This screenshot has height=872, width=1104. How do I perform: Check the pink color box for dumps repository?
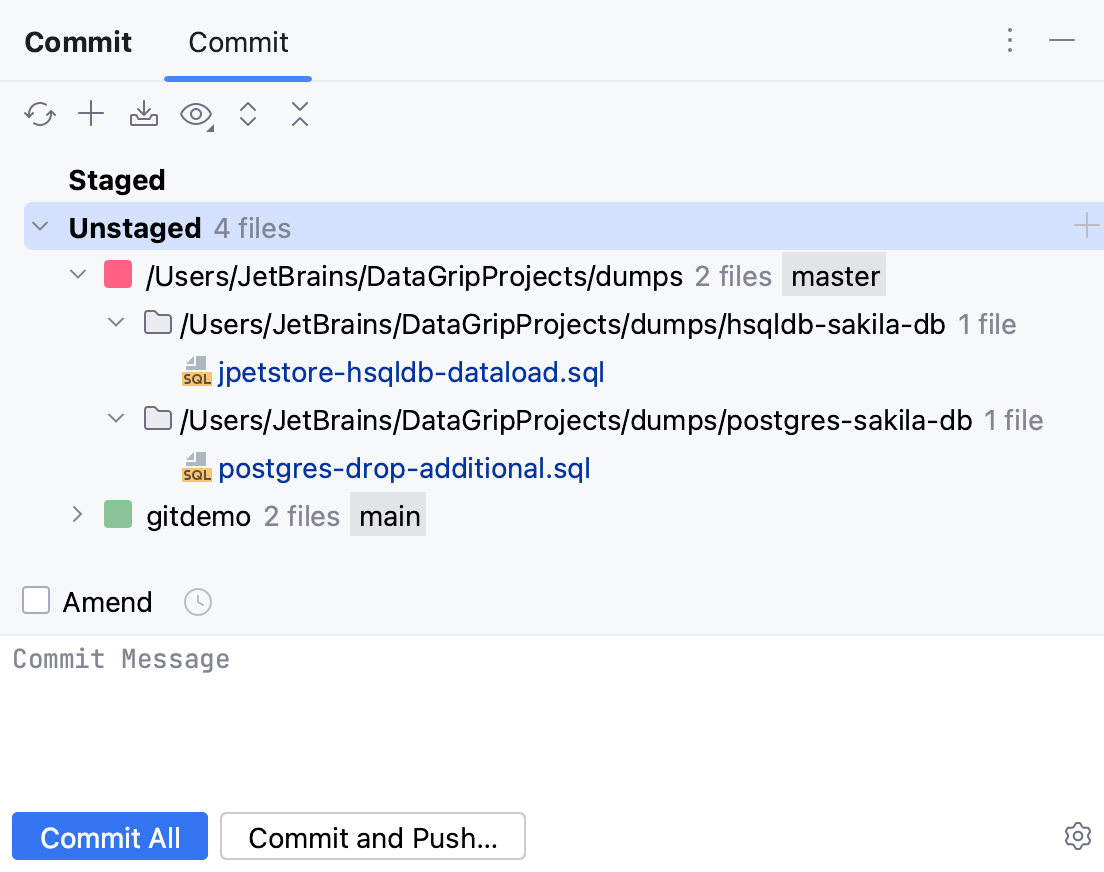click(x=118, y=274)
